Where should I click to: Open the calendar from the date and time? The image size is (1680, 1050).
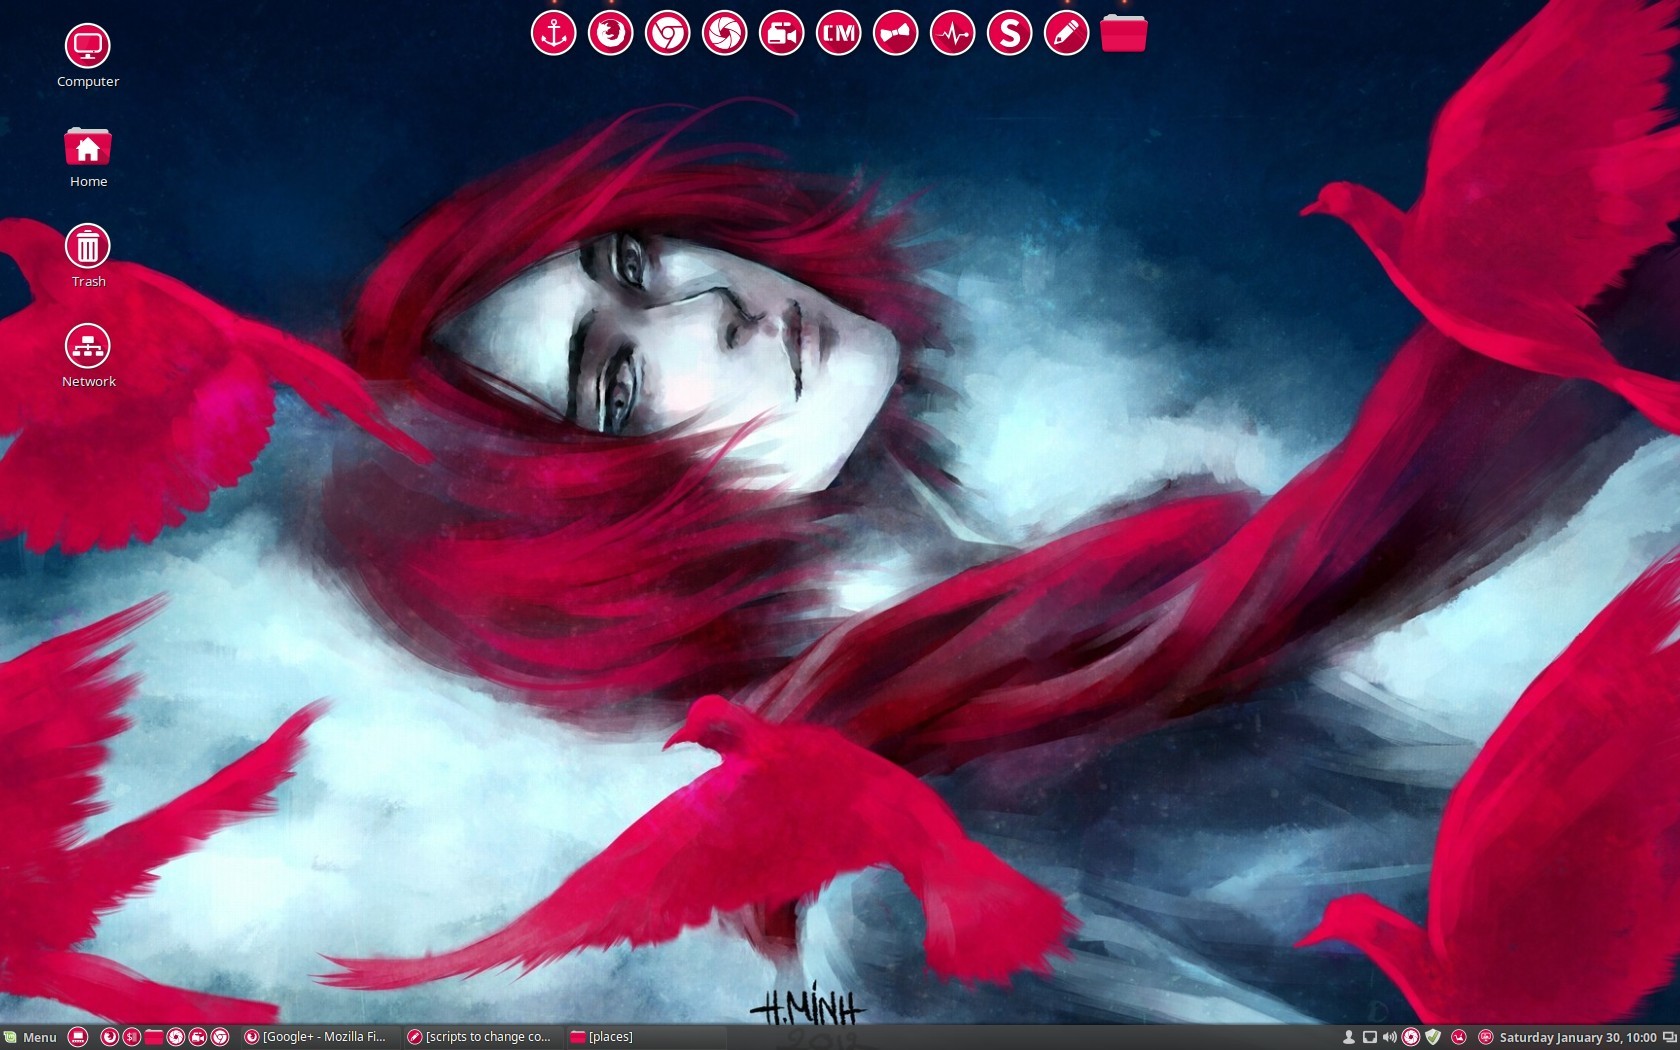(x=1578, y=1037)
